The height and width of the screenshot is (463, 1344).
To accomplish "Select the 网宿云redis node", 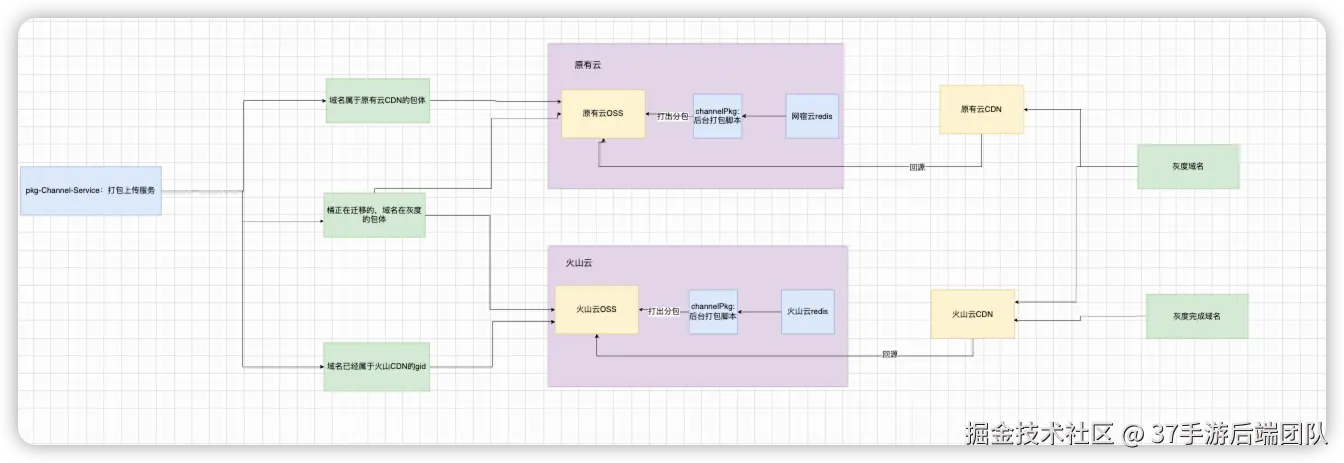I will pyautogui.click(x=812, y=116).
